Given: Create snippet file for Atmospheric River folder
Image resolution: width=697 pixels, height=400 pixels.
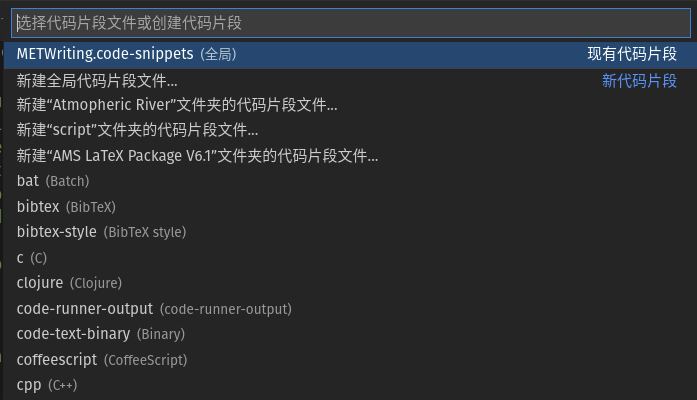Looking at the screenshot, I should 177,105.
